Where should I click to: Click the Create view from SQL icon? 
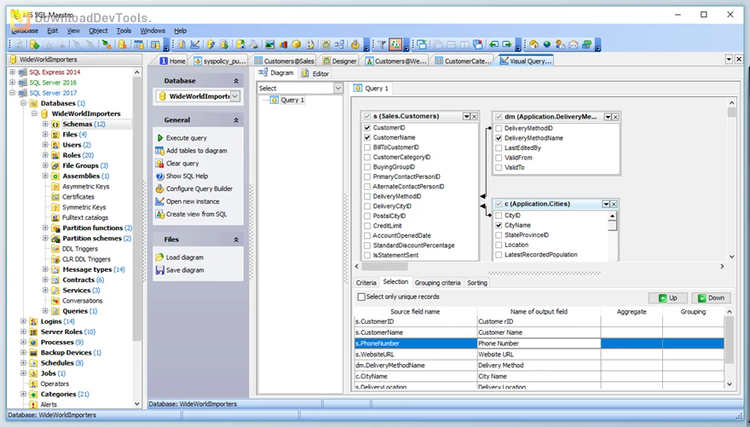click(160, 214)
